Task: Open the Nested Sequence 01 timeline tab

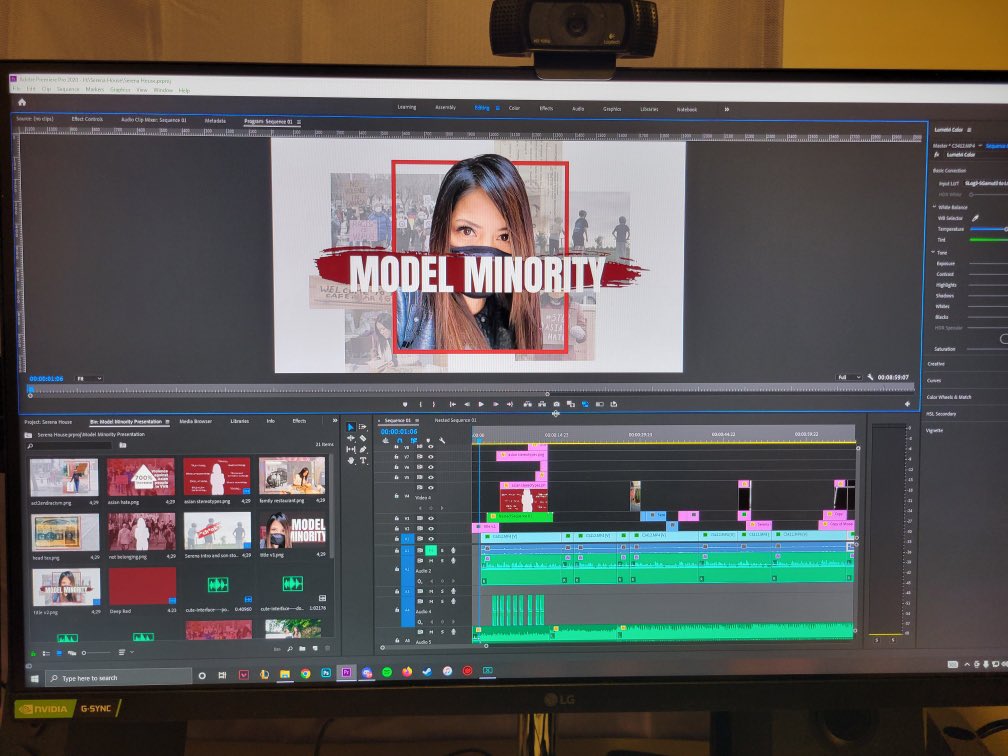Action: pyautogui.click(x=456, y=420)
